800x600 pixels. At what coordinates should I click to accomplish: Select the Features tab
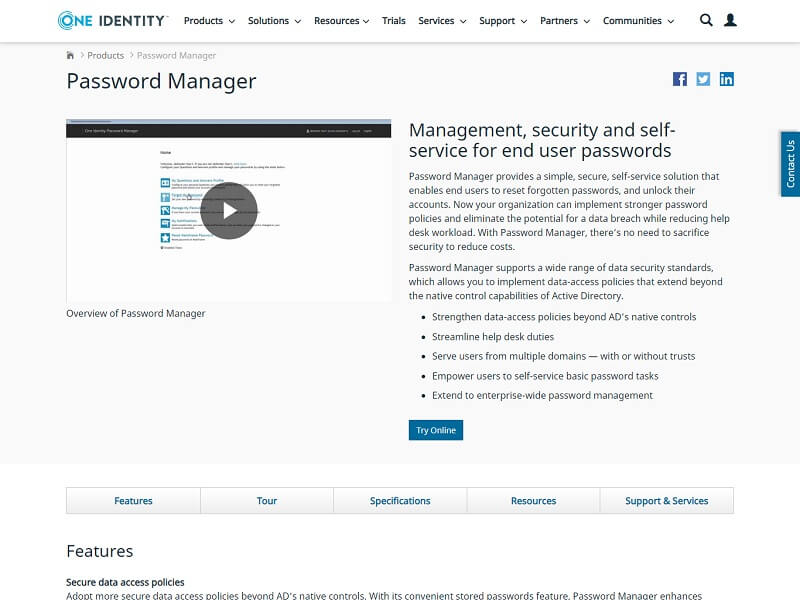(x=133, y=501)
